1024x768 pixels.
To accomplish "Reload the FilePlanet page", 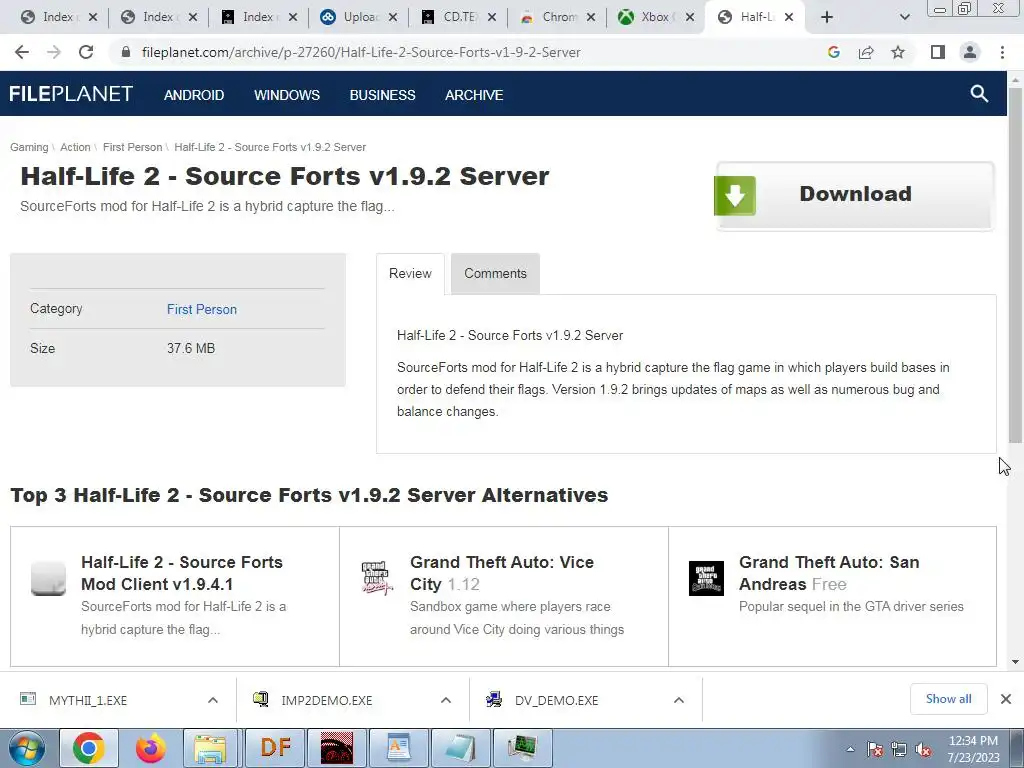I will tap(86, 52).
